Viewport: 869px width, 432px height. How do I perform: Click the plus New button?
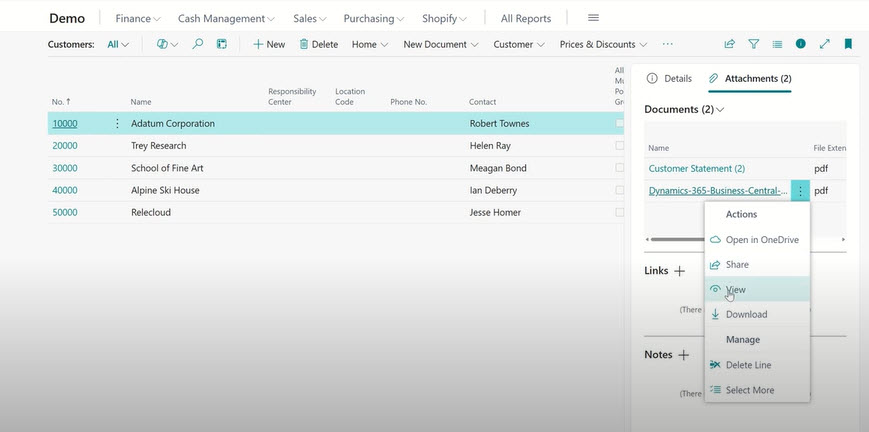[269, 44]
